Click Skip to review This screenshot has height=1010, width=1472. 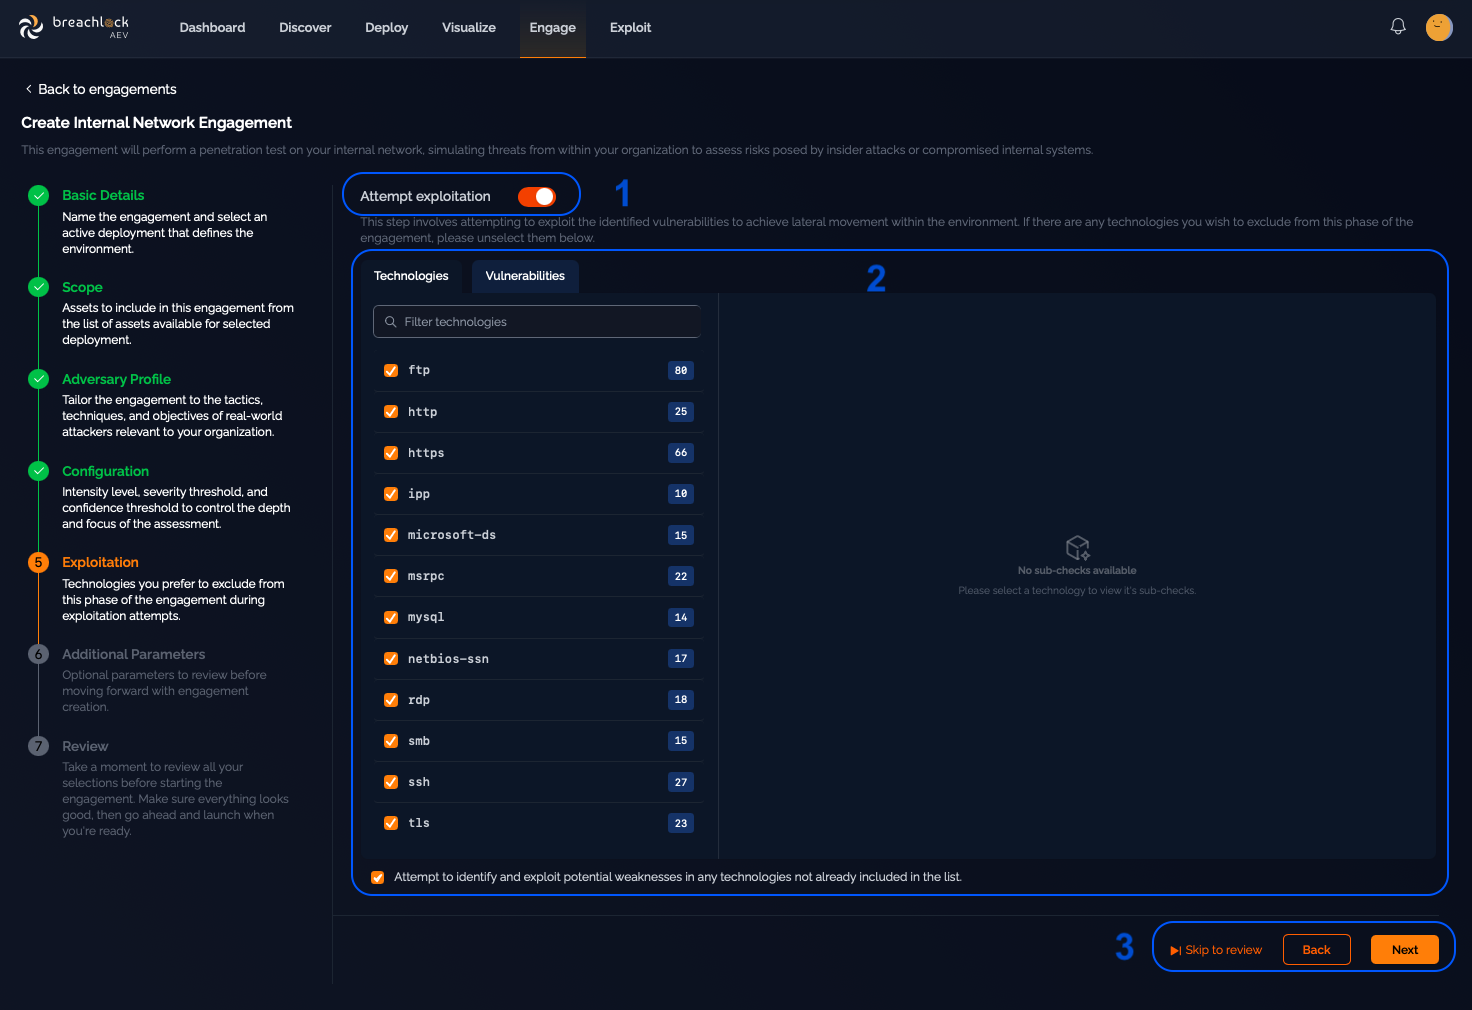(1216, 950)
